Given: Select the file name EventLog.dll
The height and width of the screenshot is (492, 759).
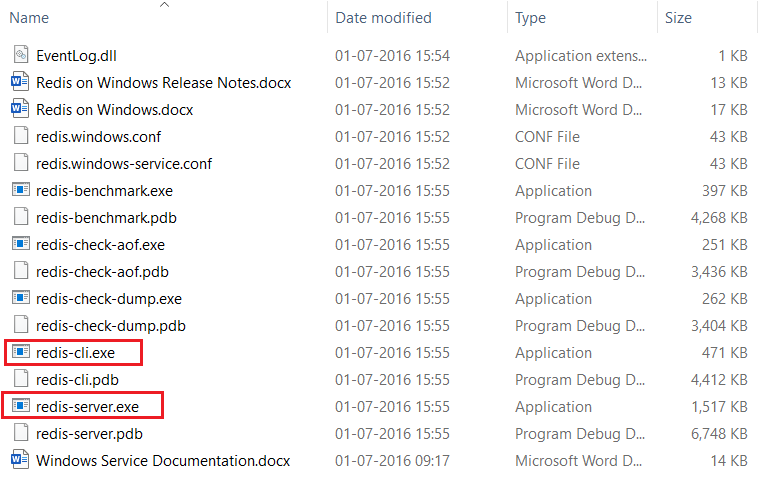Looking at the screenshot, I should (x=76, y=56).
